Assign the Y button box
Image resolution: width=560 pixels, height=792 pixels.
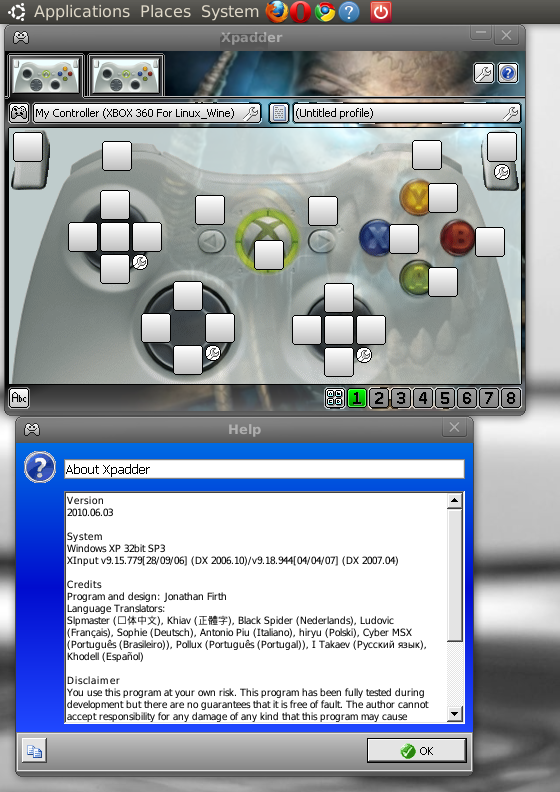coord(443,197)
